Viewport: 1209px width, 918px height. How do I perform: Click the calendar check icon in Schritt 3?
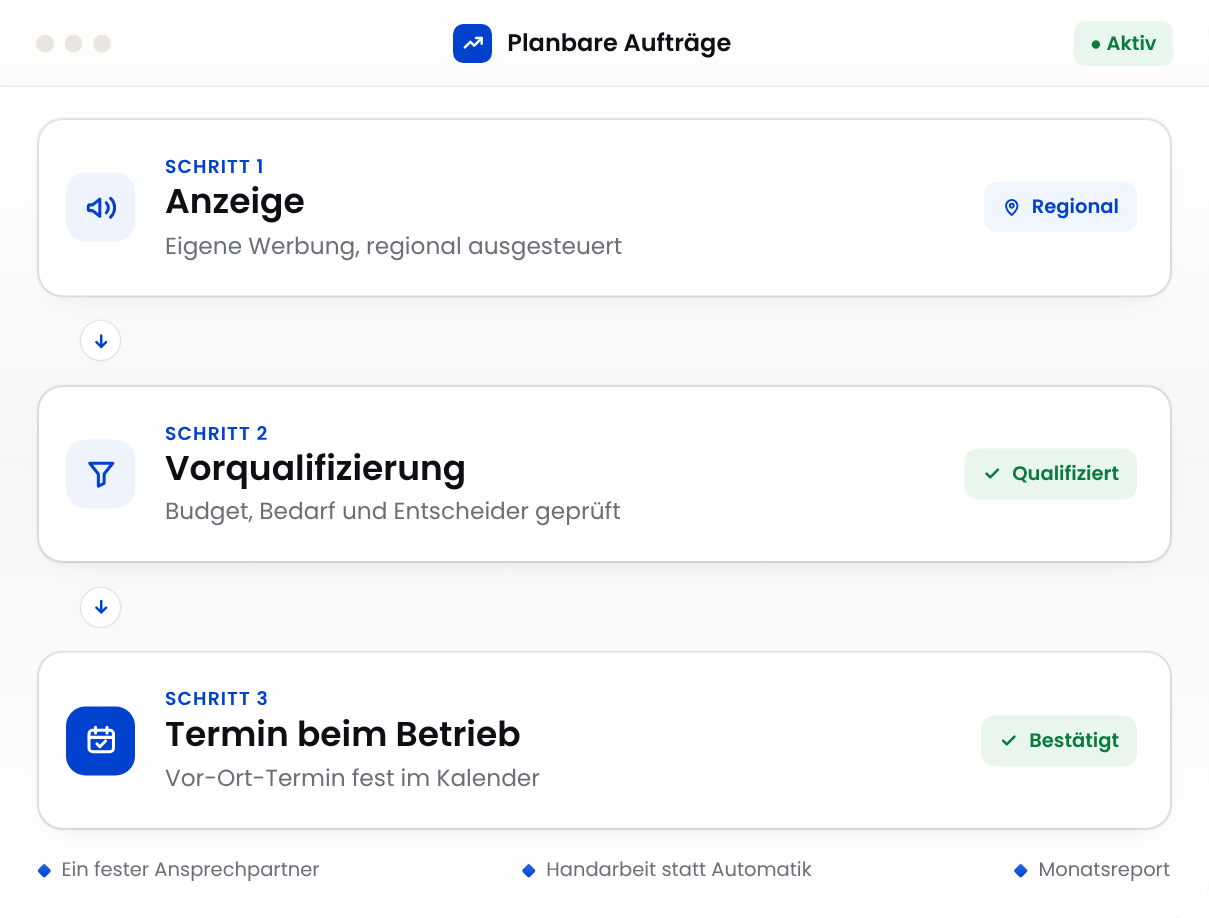(x=101, y=741)
